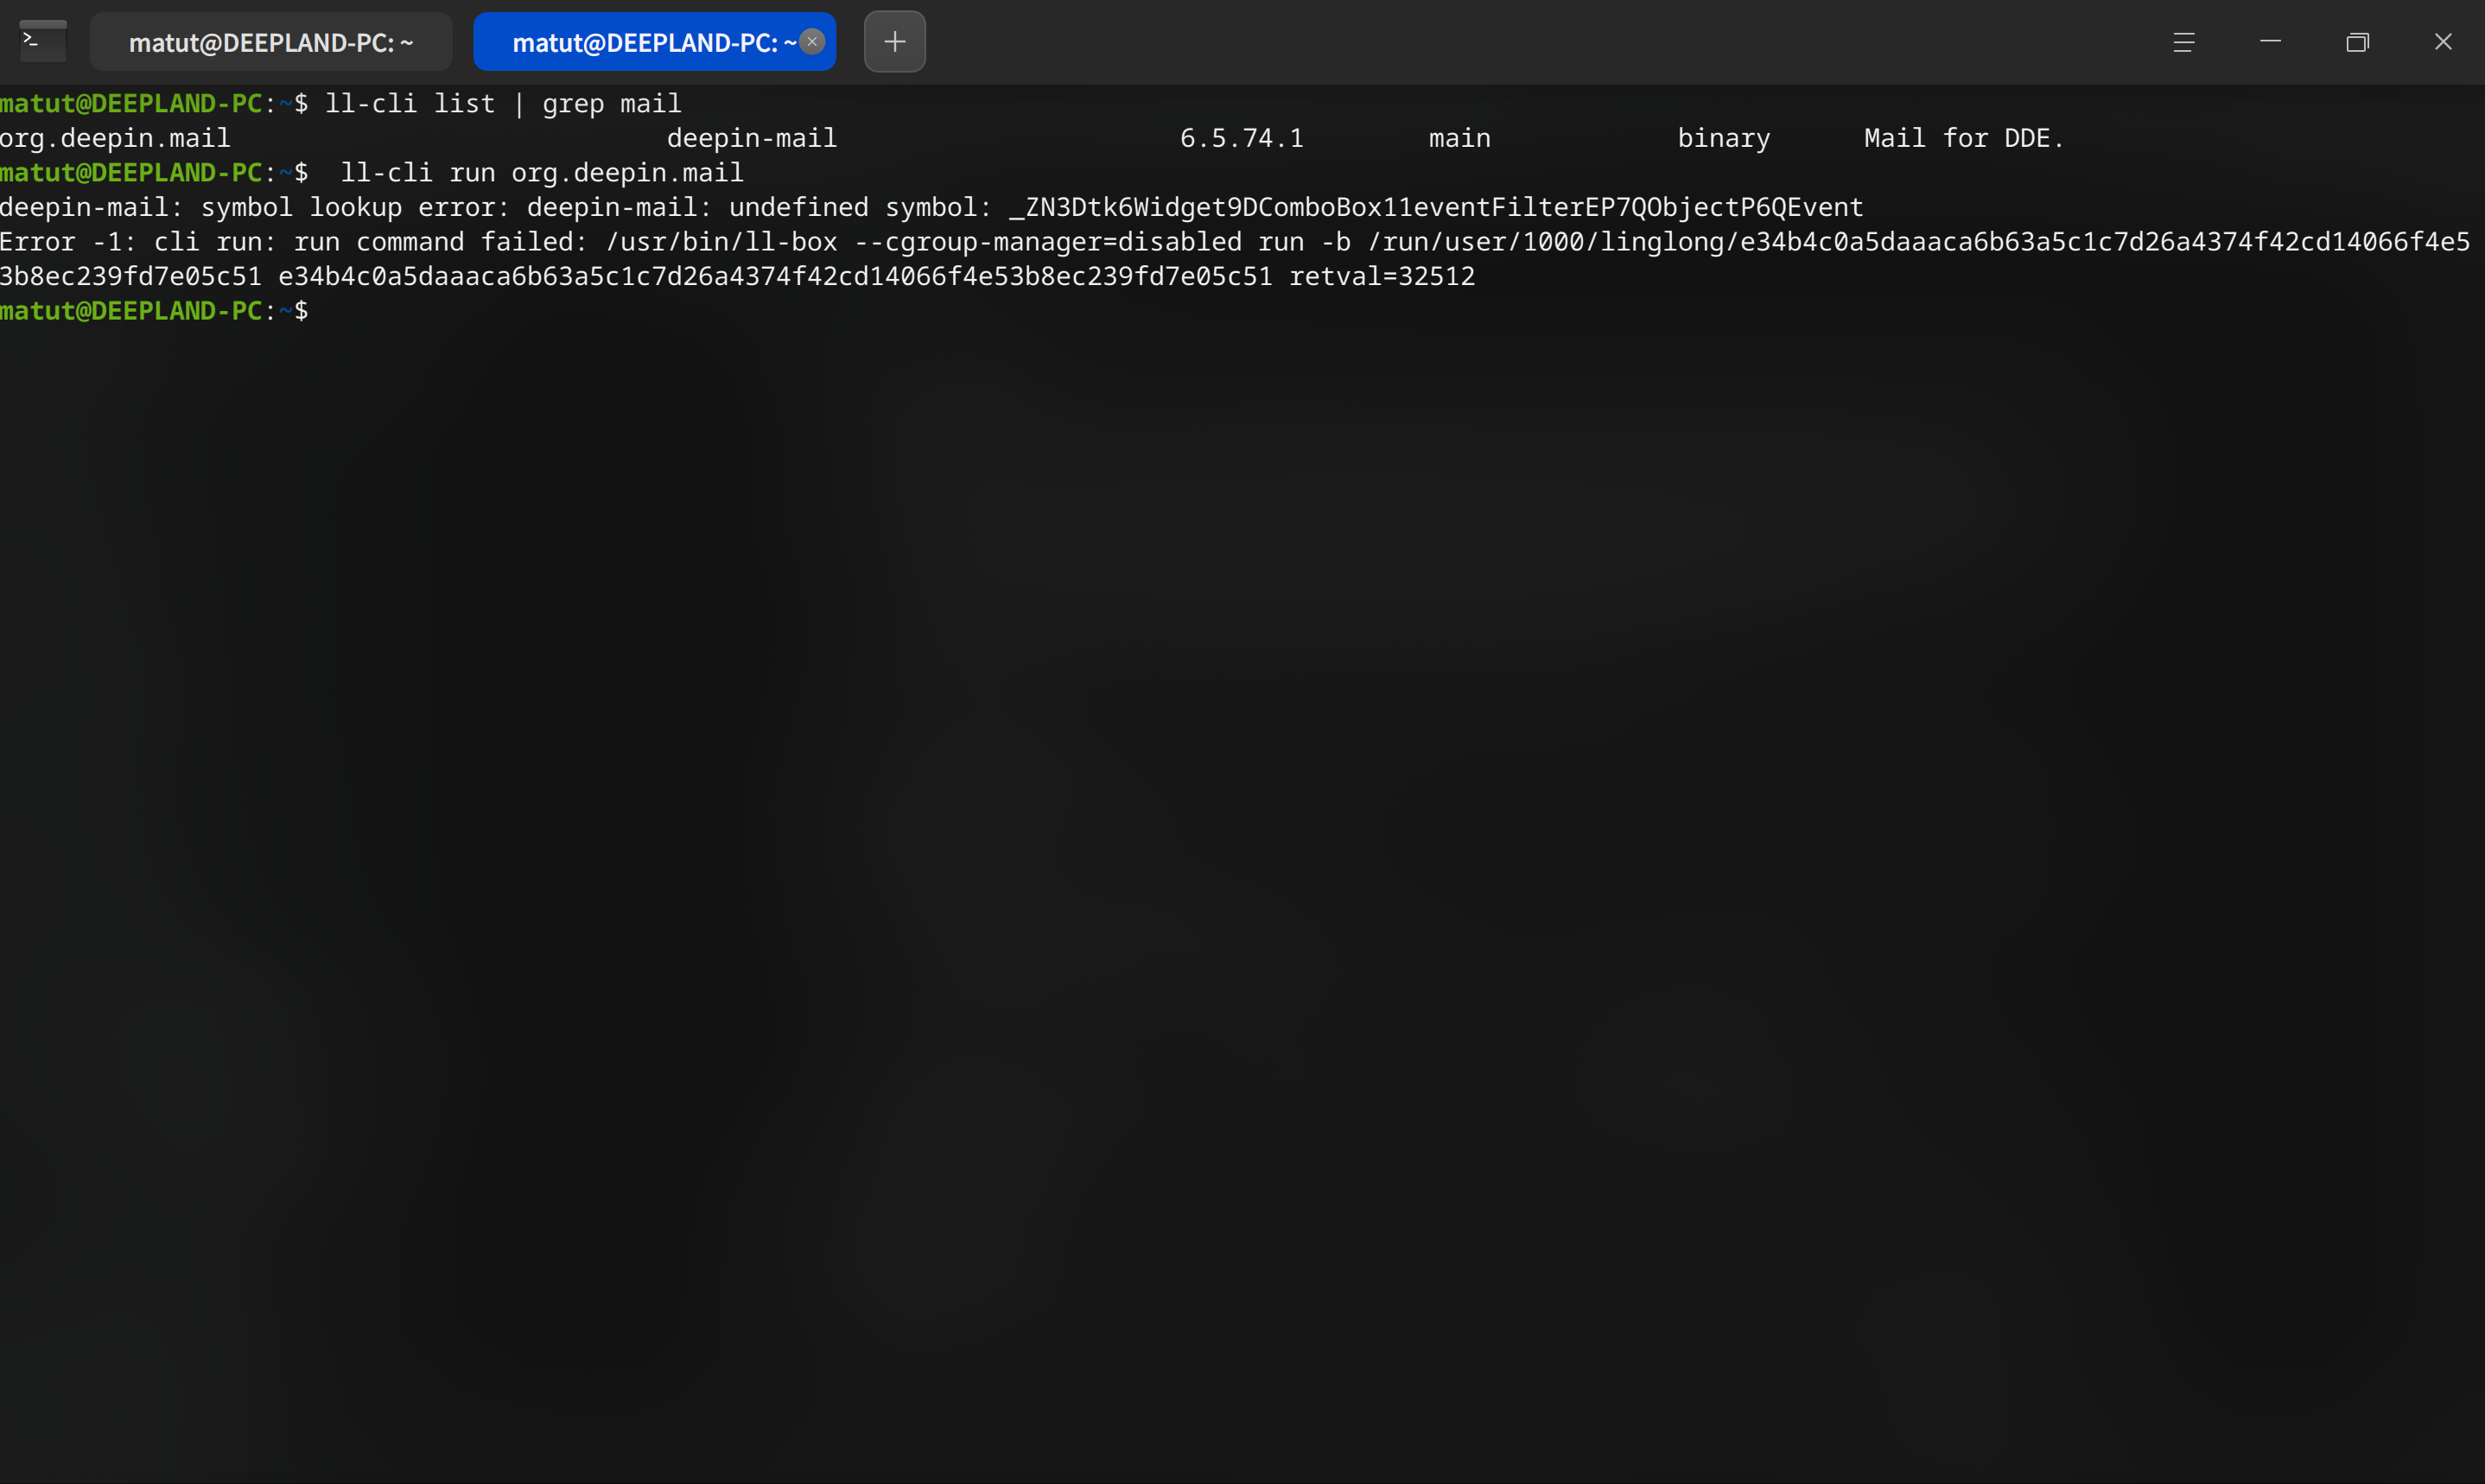Click the empty command prompt line
This screenshot has width=2485, height=1484.
[1242, 311]
